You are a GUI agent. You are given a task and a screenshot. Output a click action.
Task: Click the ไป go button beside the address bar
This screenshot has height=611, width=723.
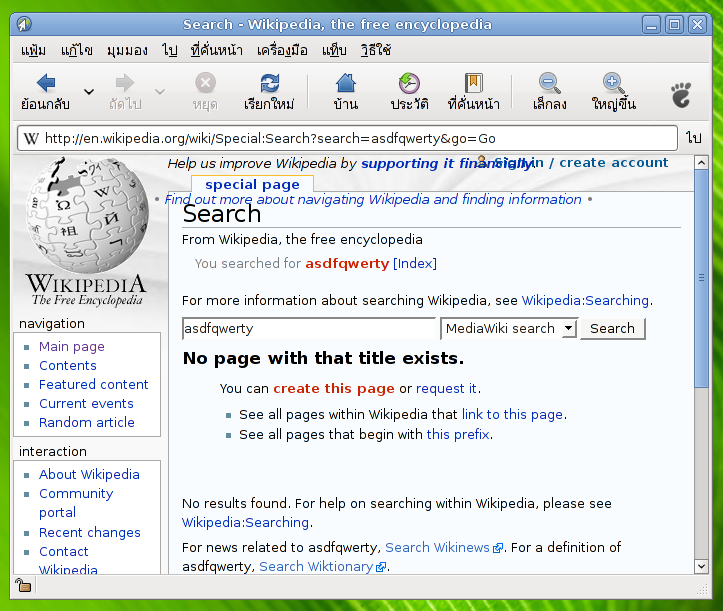click(693, 138)
